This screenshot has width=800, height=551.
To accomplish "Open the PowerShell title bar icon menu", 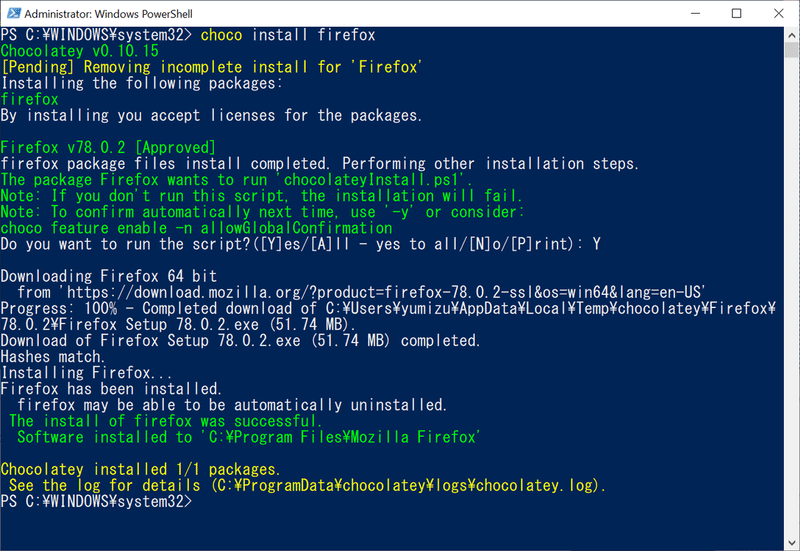I will (x=14, y=13).
